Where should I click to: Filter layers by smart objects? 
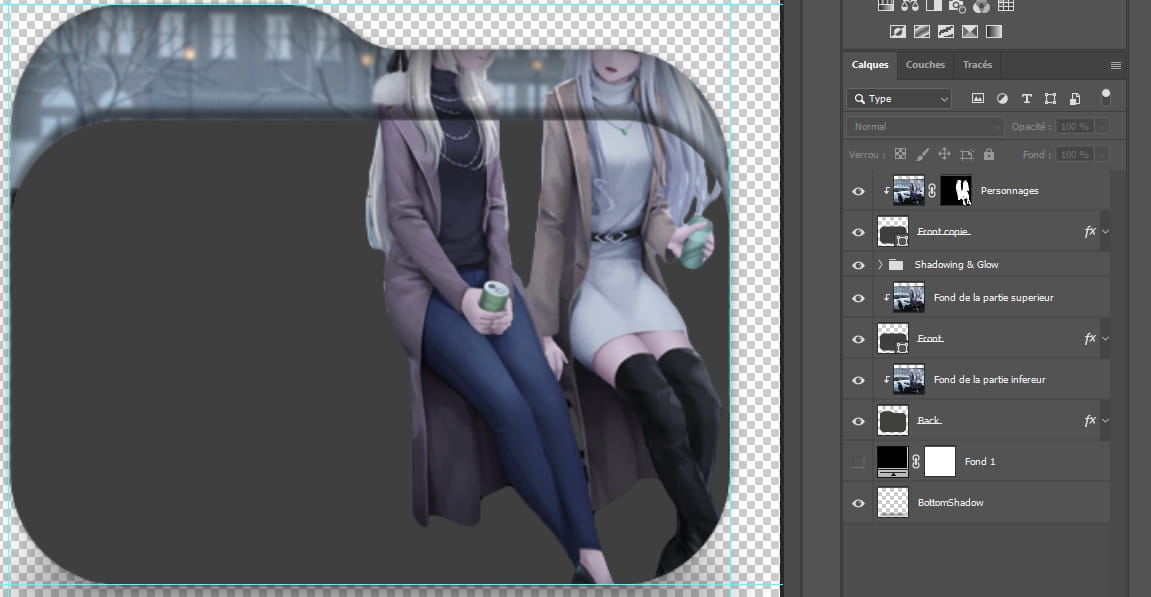[1075, 98]
